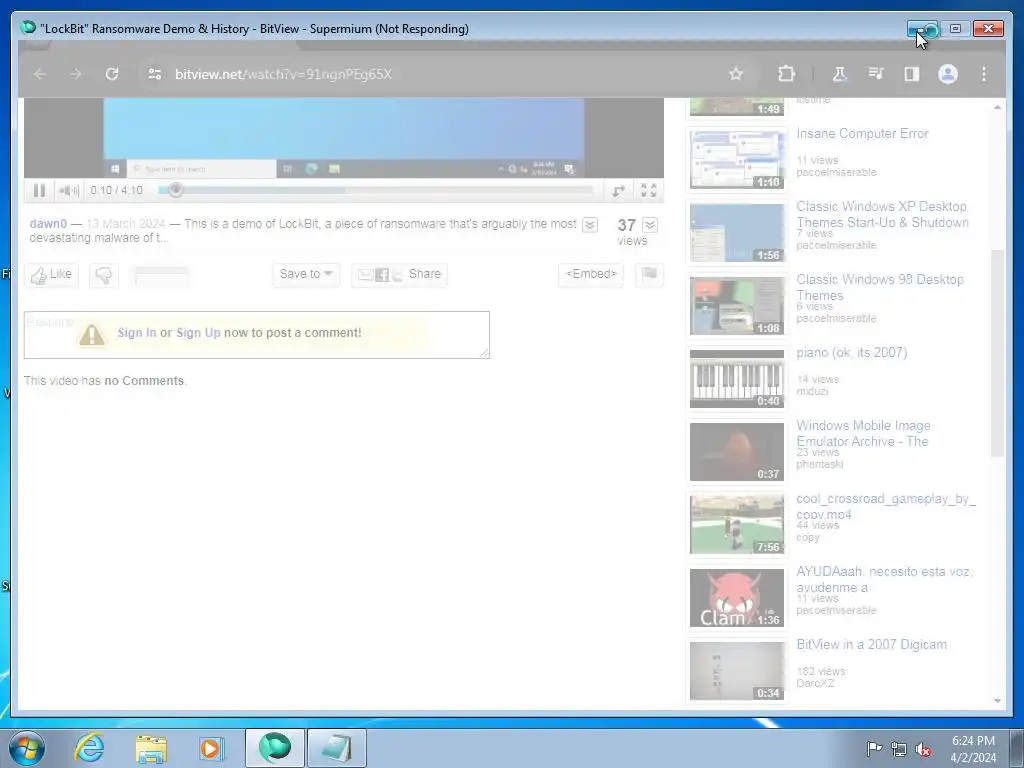The image size is (1024, 768).
Task: Click the scrollbar up arrow
Action: click(997, 107)
